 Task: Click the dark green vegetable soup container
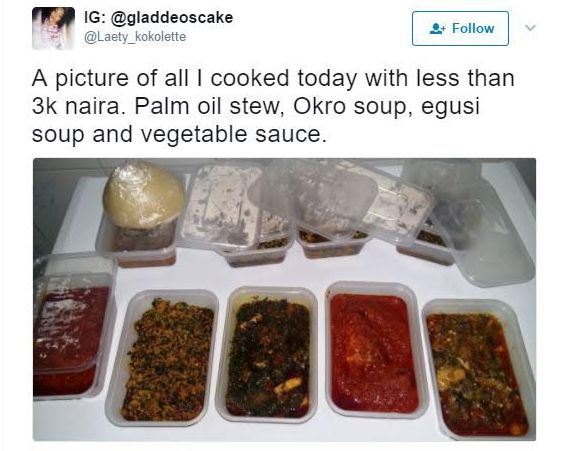[267, 354]
